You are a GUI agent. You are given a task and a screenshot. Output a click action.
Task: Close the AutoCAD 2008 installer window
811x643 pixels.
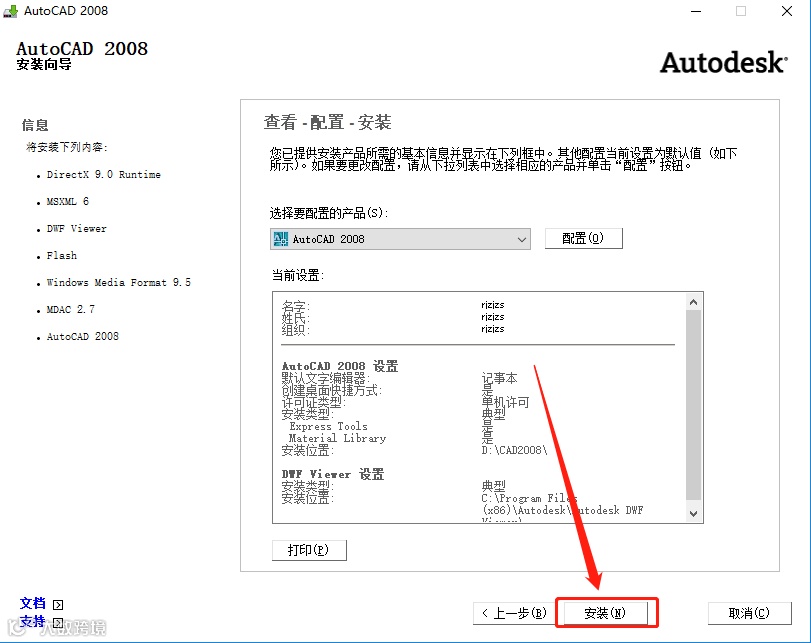click(787, 11)
